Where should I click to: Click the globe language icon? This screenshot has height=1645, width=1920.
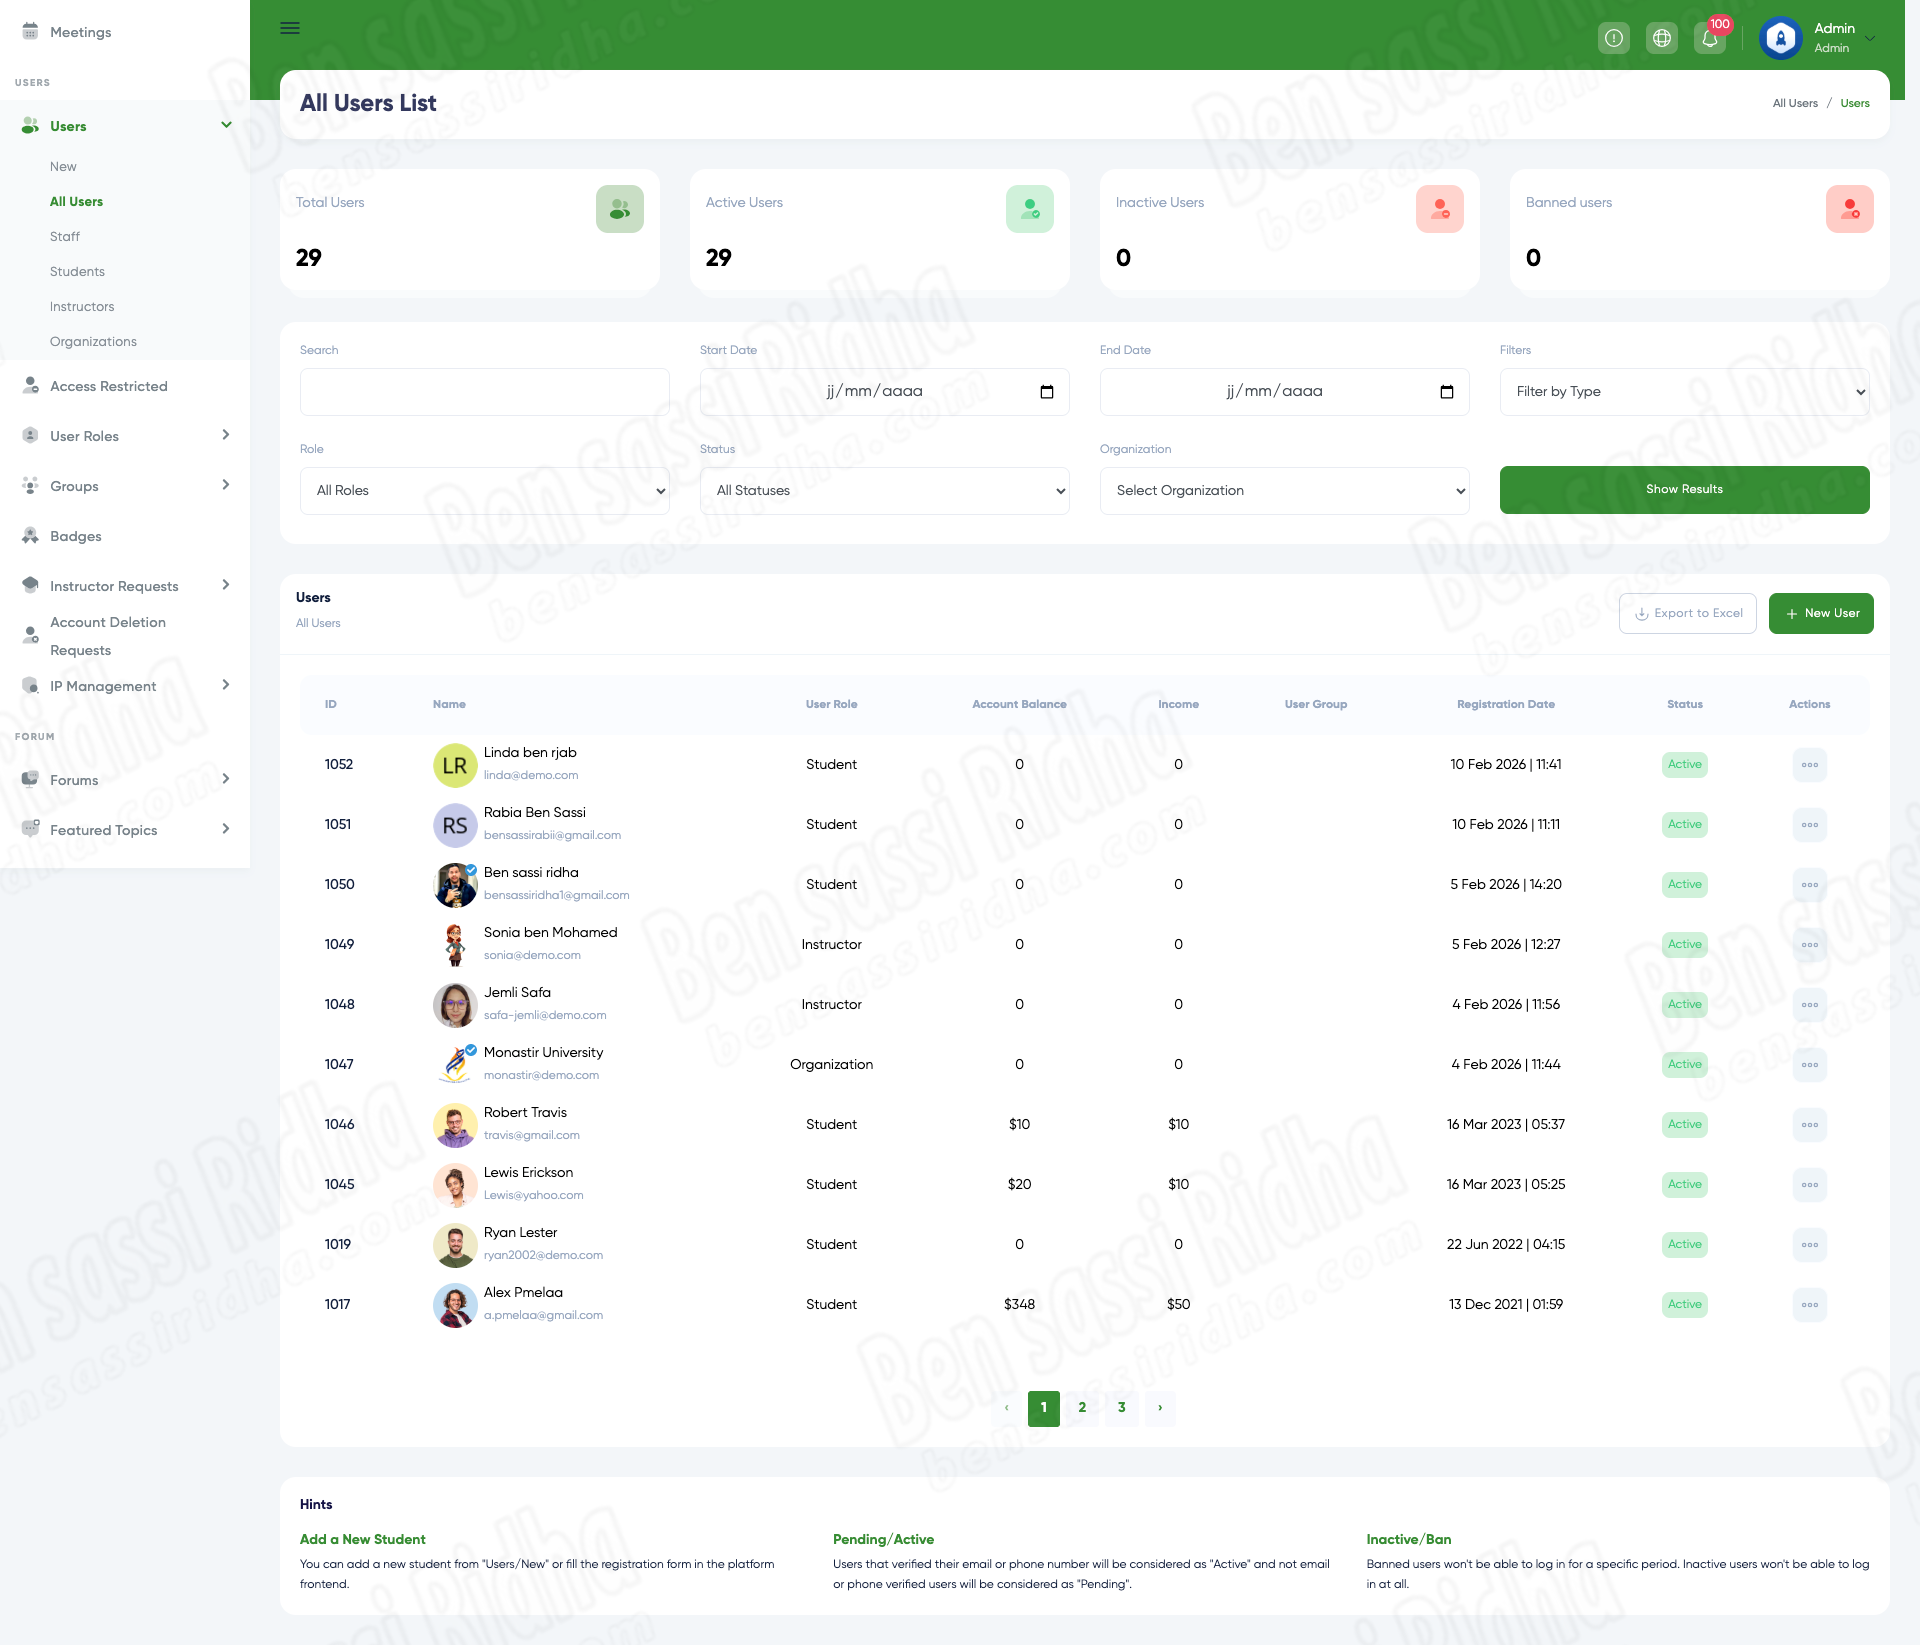[1661, 39]
